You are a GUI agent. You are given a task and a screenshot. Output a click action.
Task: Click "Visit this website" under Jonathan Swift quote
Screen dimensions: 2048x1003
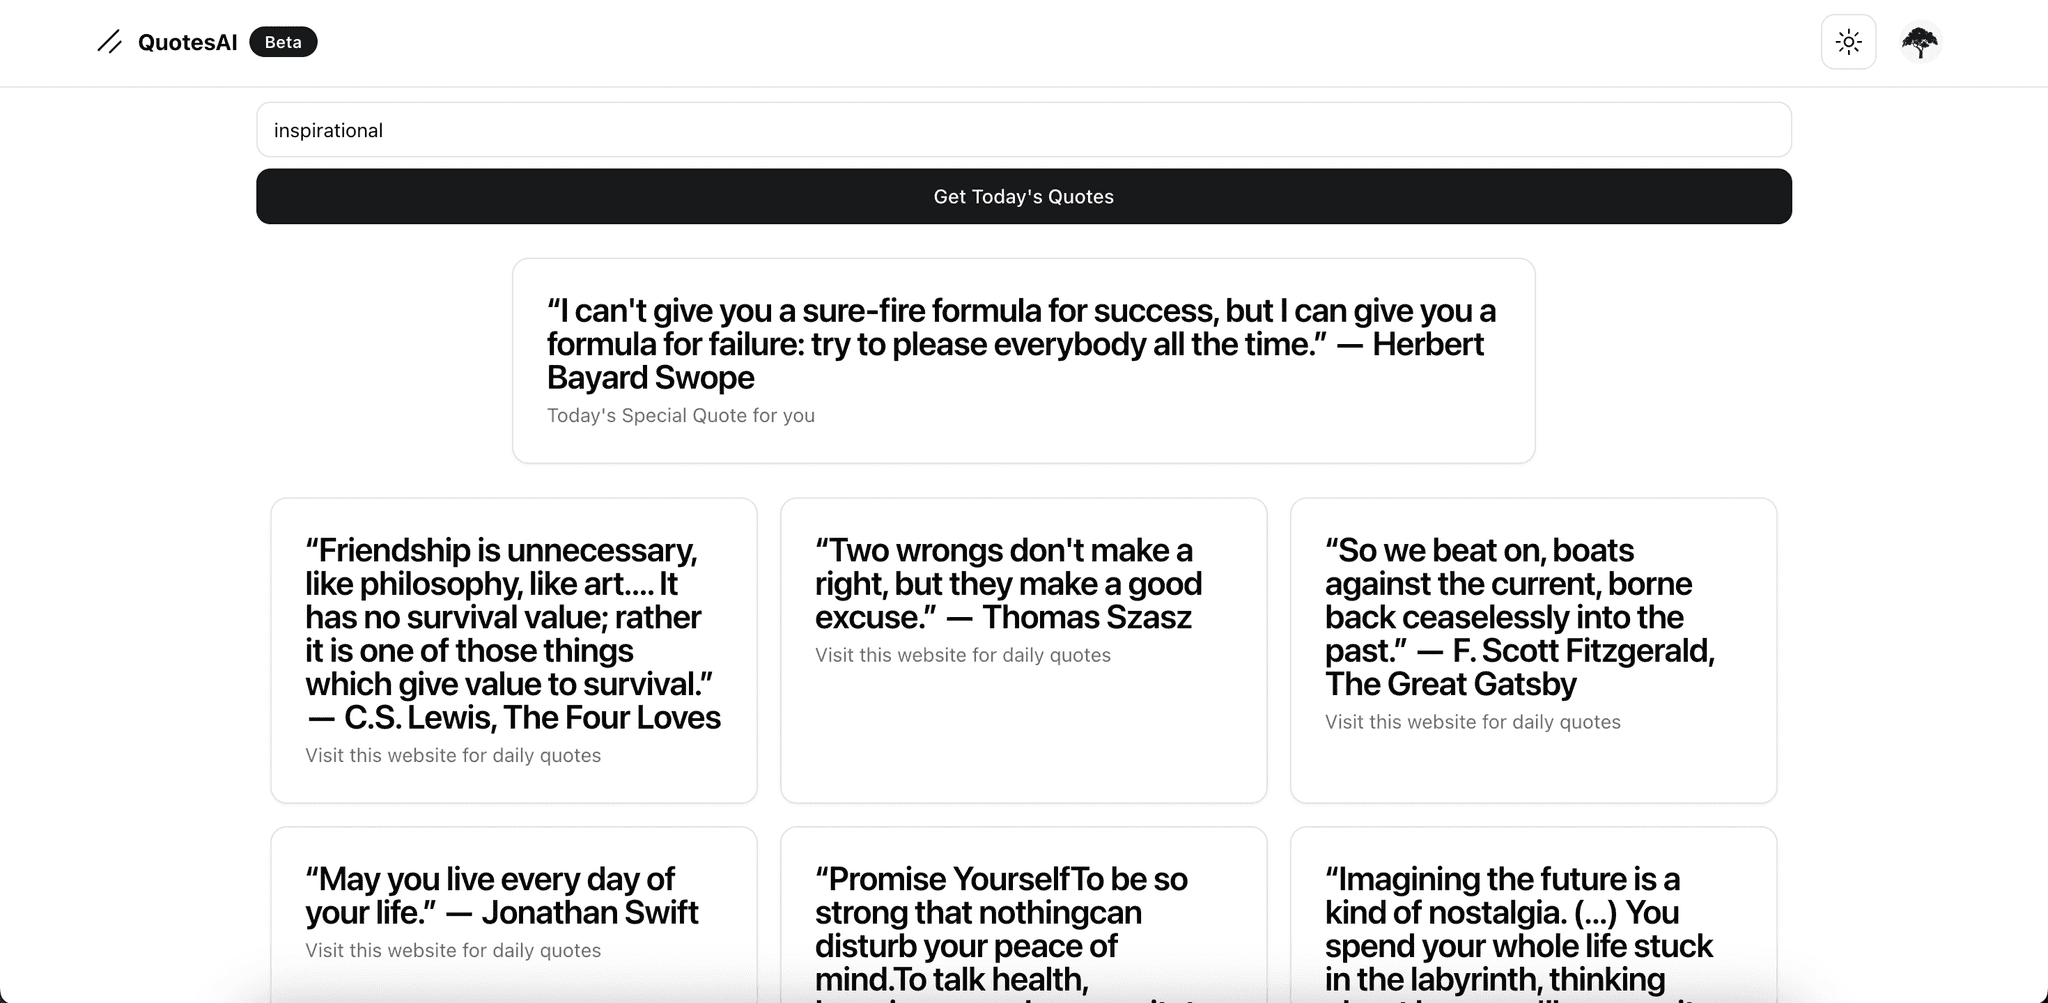[453, 951]
